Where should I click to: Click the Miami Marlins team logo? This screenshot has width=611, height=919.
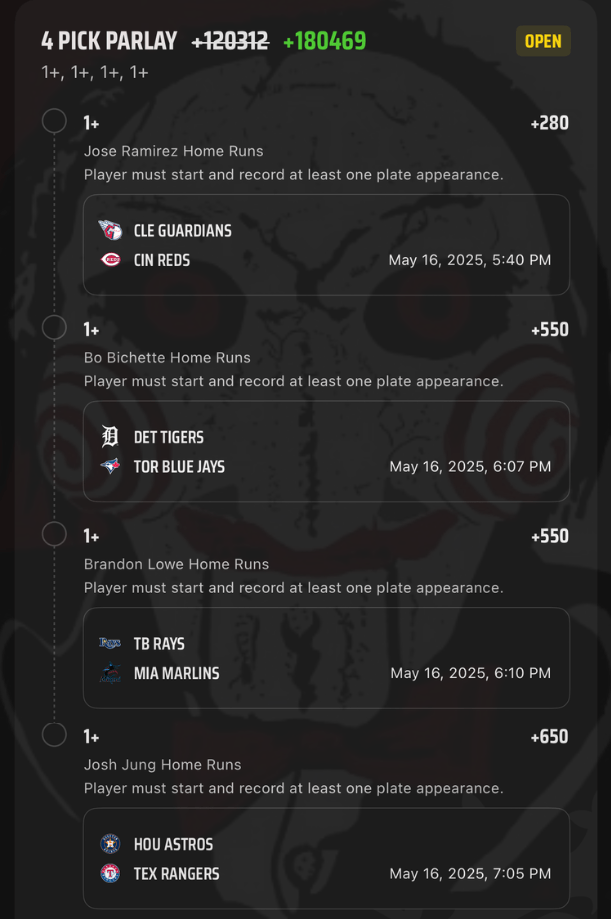[110, 673]
